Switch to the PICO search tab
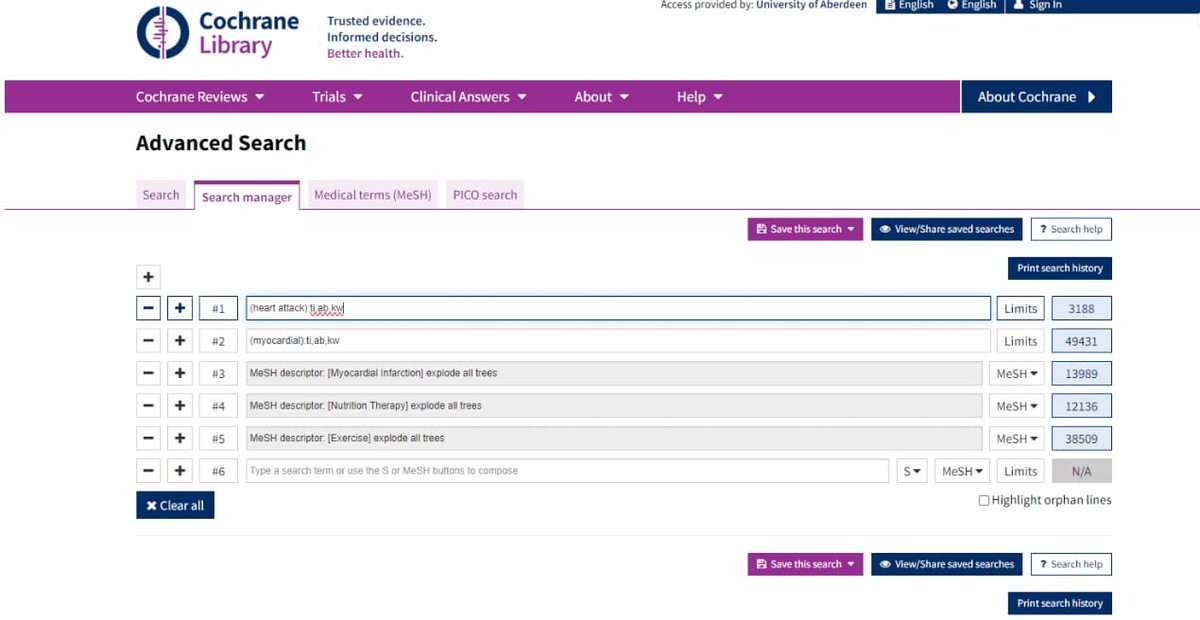 [x=485, y=195]
